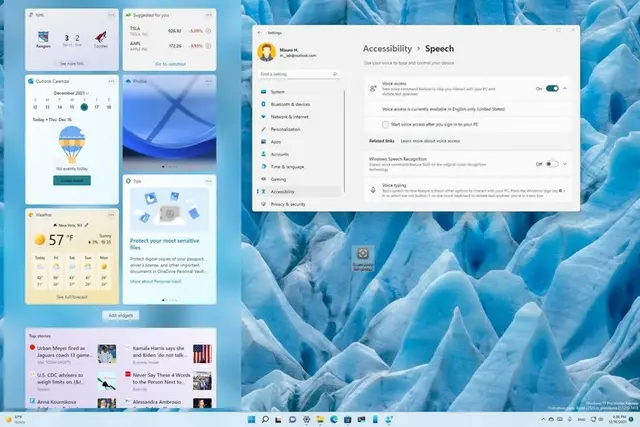
Task: Click See full forecast link
Action: [x=72, y=297]
